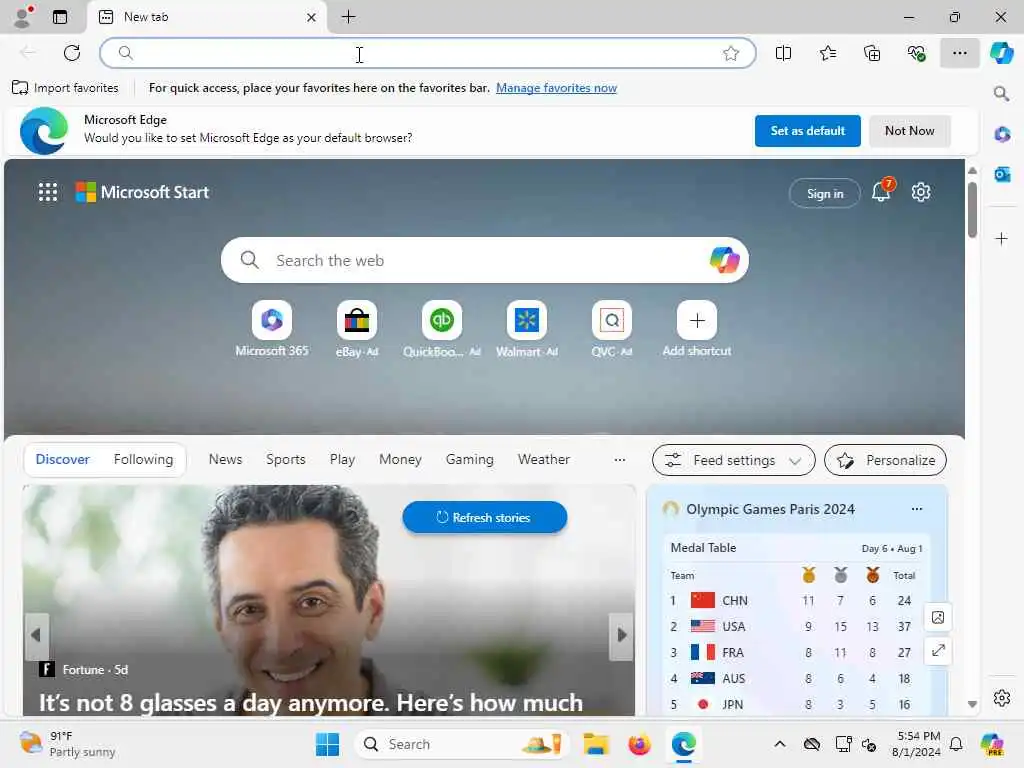
Task: Open the Weather feed tab
Action: click(544, 459)
